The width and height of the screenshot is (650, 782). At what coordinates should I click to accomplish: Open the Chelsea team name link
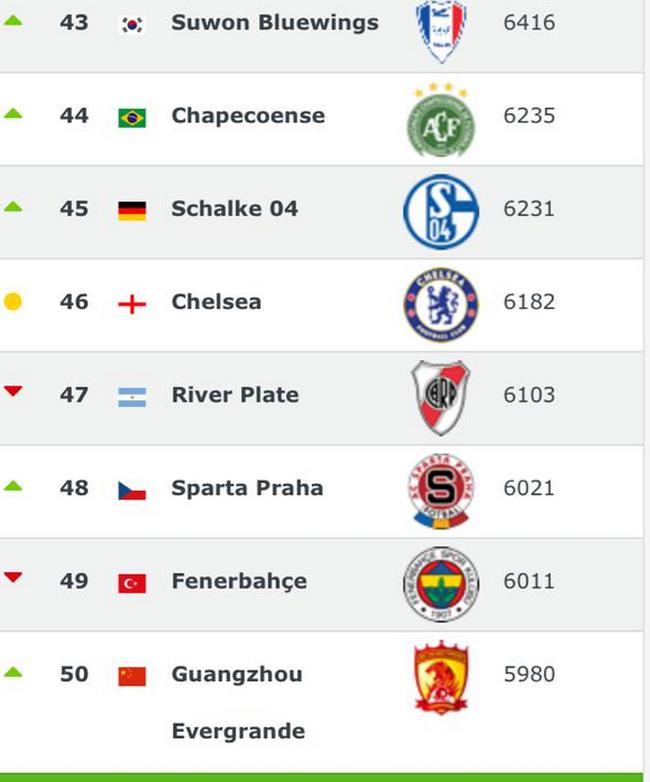point(217,302)
